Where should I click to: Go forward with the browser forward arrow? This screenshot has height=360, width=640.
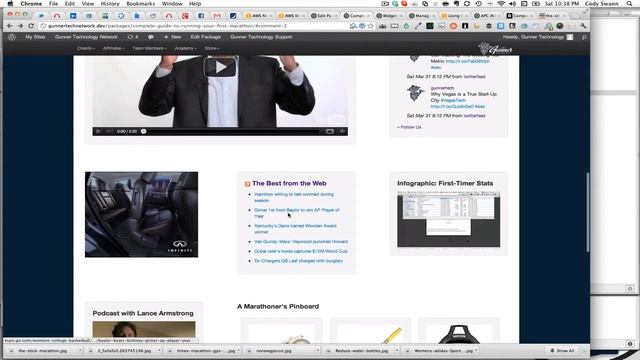20,26
